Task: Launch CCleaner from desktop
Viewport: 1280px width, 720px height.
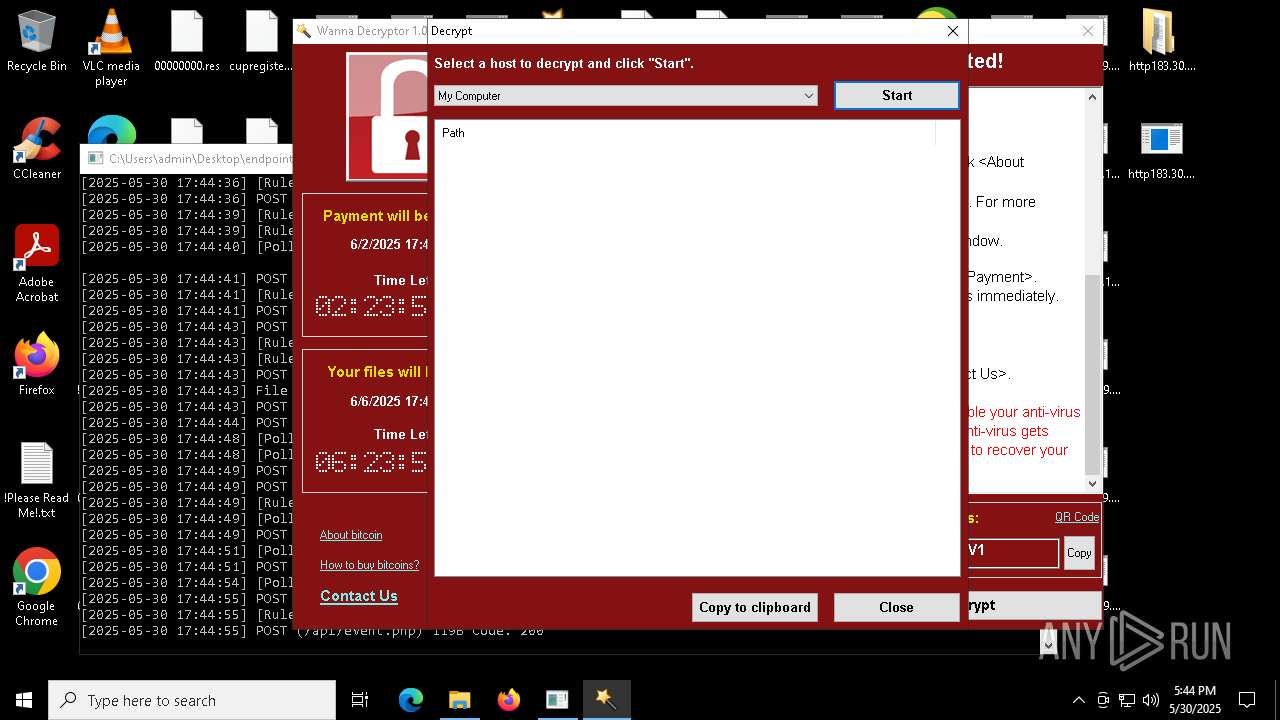Action: (x=37, y=149)
